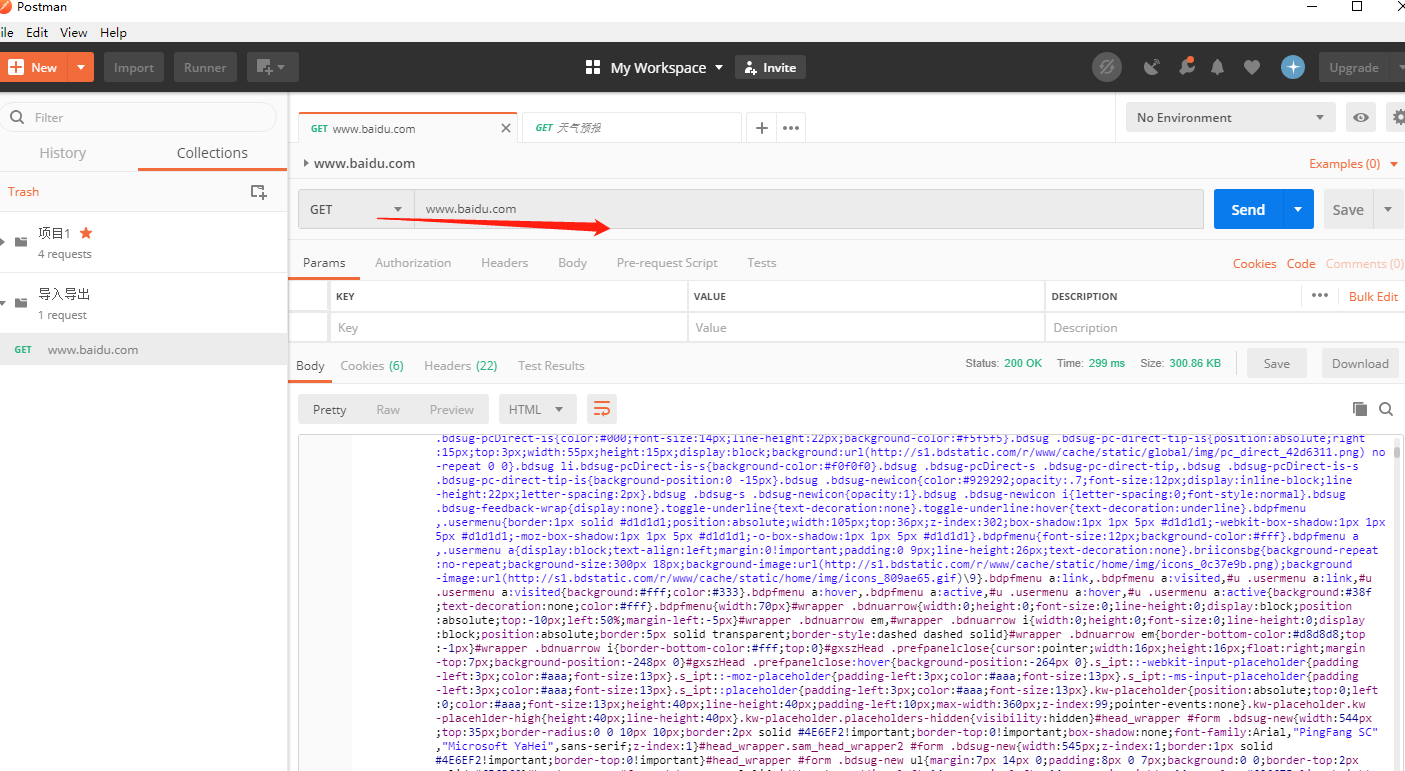Click the params table ellipsis icon

(x=1320, y=296)
